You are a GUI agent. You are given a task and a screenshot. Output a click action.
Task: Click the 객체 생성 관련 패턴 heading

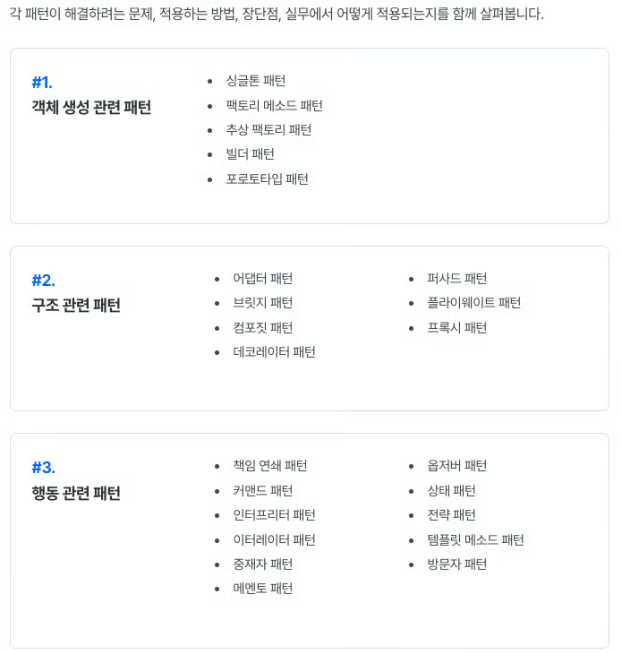click(x=92, y=107)
